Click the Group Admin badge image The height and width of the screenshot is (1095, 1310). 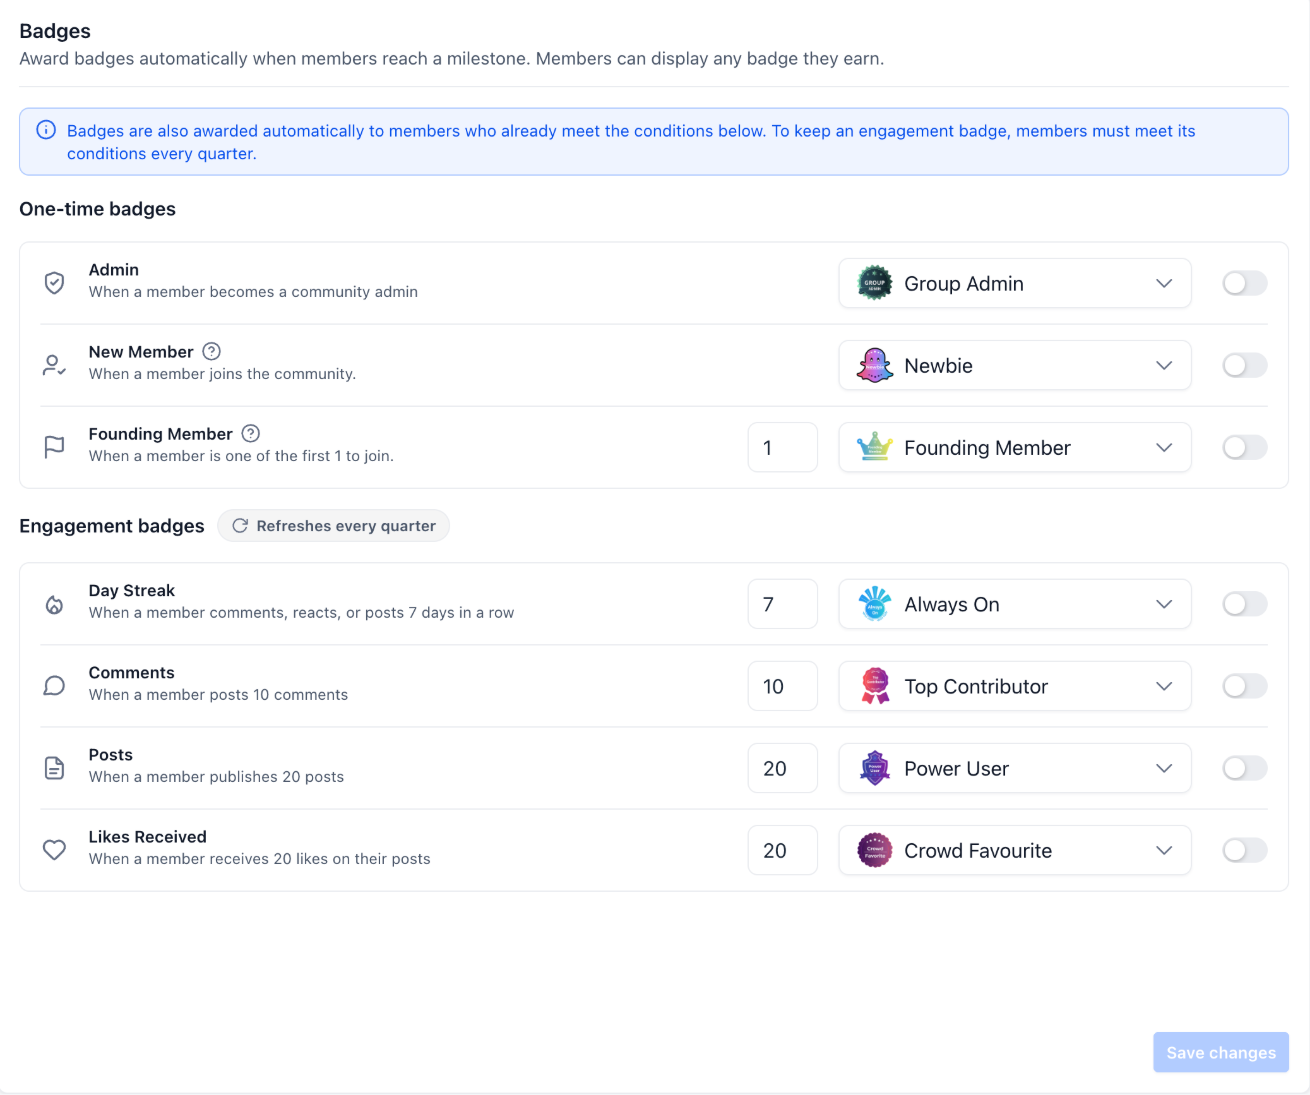[x=875, y=283]
